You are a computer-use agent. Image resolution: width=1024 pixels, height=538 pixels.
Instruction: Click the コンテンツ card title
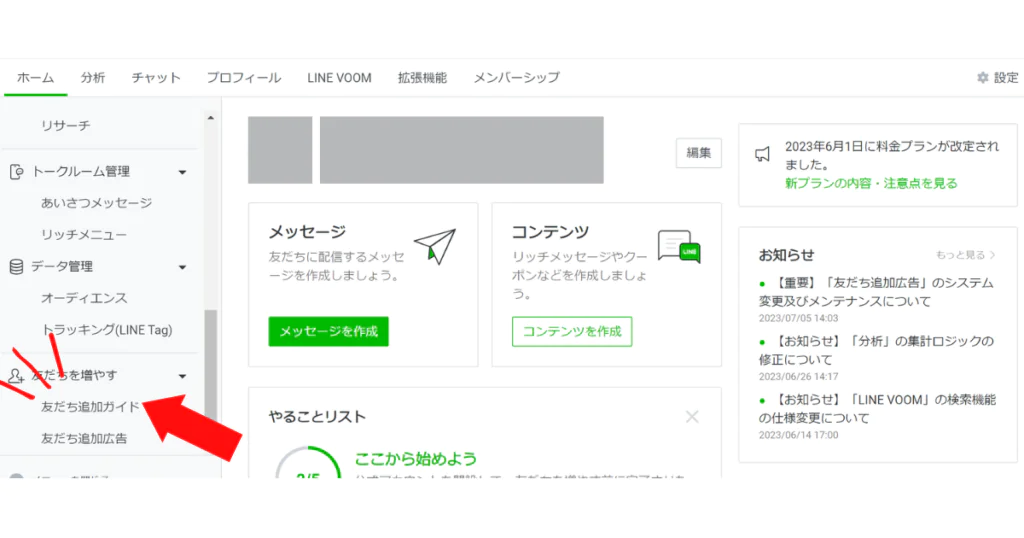551,232
